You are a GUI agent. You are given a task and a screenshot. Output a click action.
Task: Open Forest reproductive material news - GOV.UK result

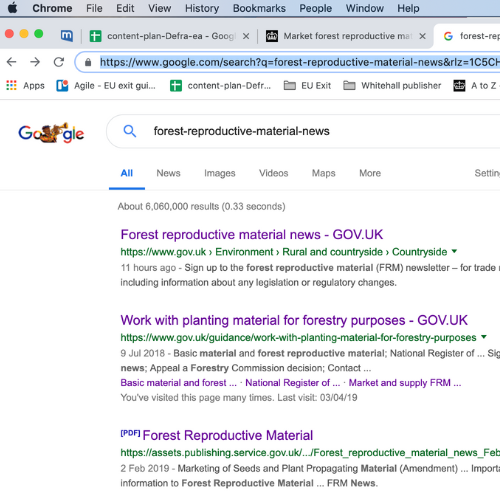click(252, 234)
